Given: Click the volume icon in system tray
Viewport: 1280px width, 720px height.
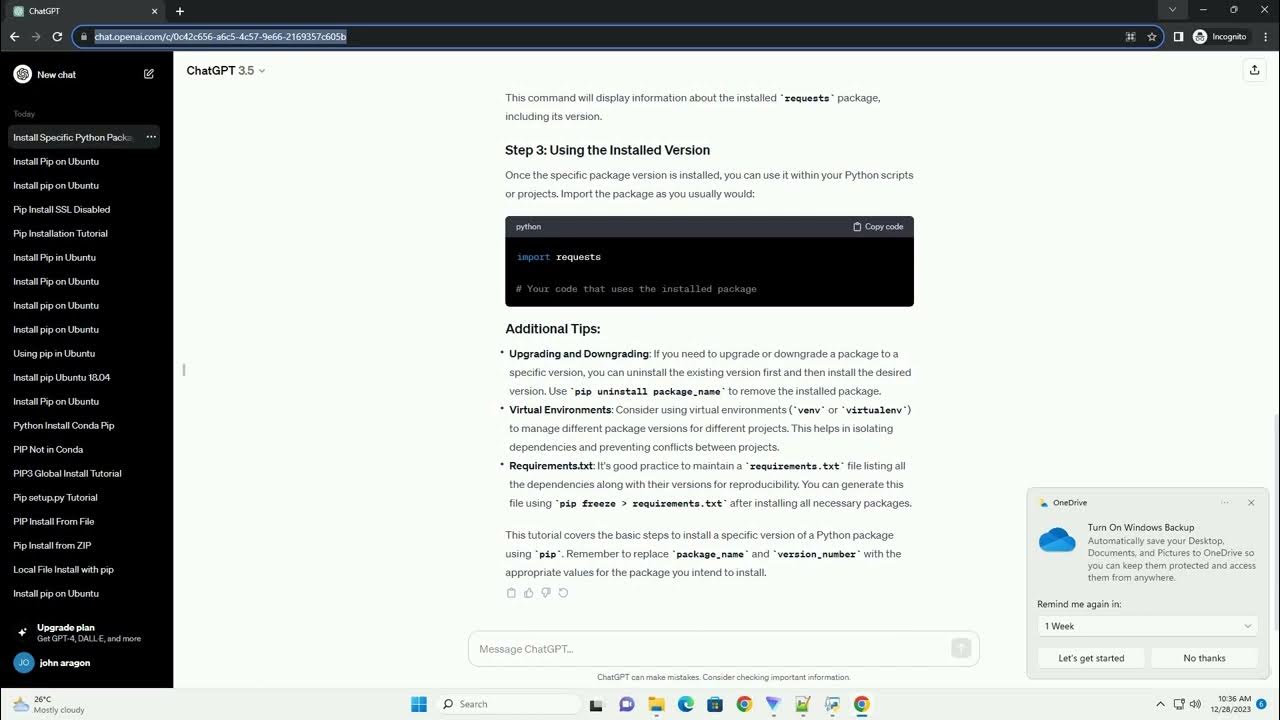Looking at the screenshot, I should point(1196,704).
